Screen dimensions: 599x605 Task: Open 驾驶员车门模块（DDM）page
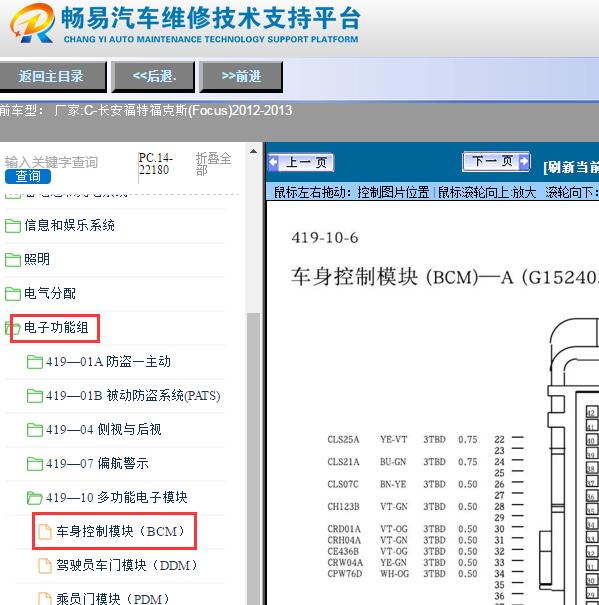coord(127,565)
